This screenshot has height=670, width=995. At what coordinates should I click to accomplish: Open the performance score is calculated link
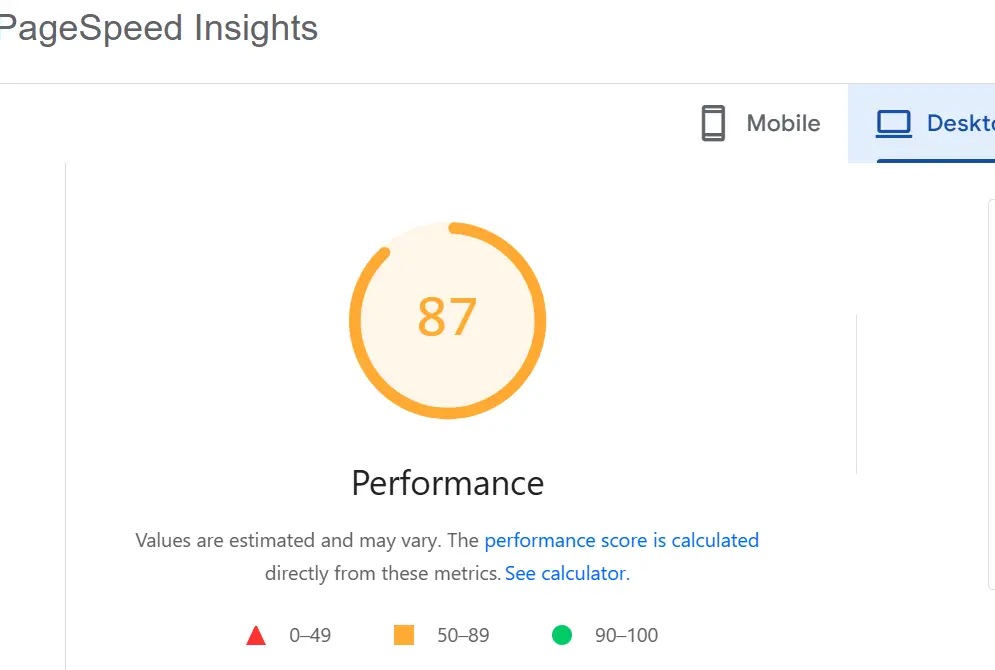(x=622, y=540)
